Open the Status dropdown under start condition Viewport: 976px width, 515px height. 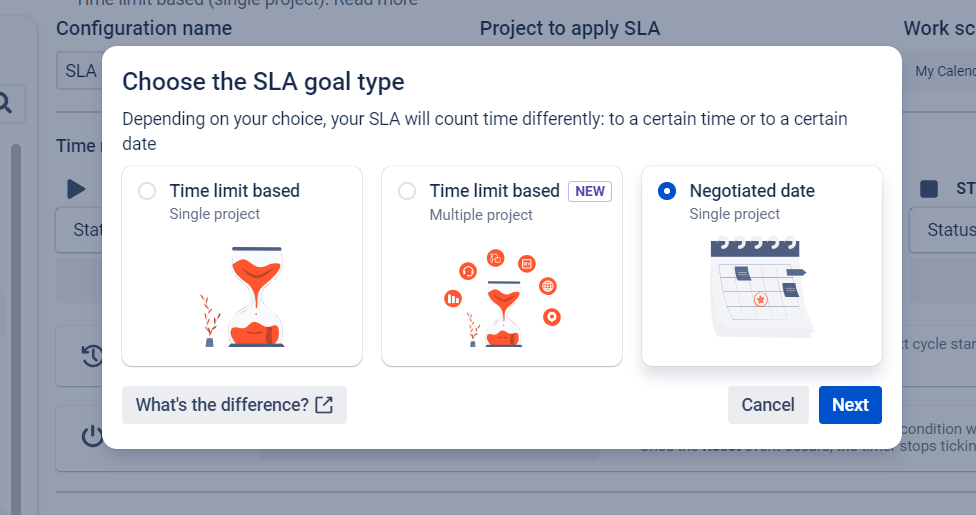pos(80,230)
